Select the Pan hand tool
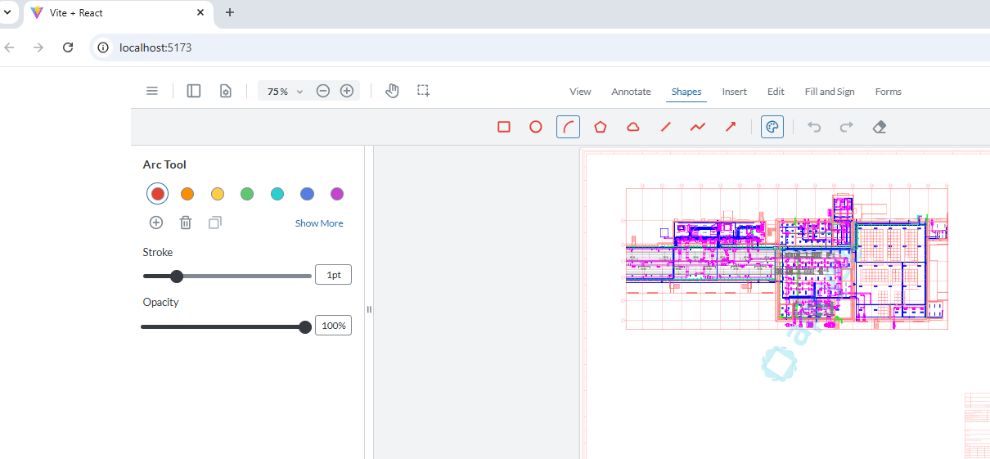This screenshot has height=459, width=990. [392, 91]
